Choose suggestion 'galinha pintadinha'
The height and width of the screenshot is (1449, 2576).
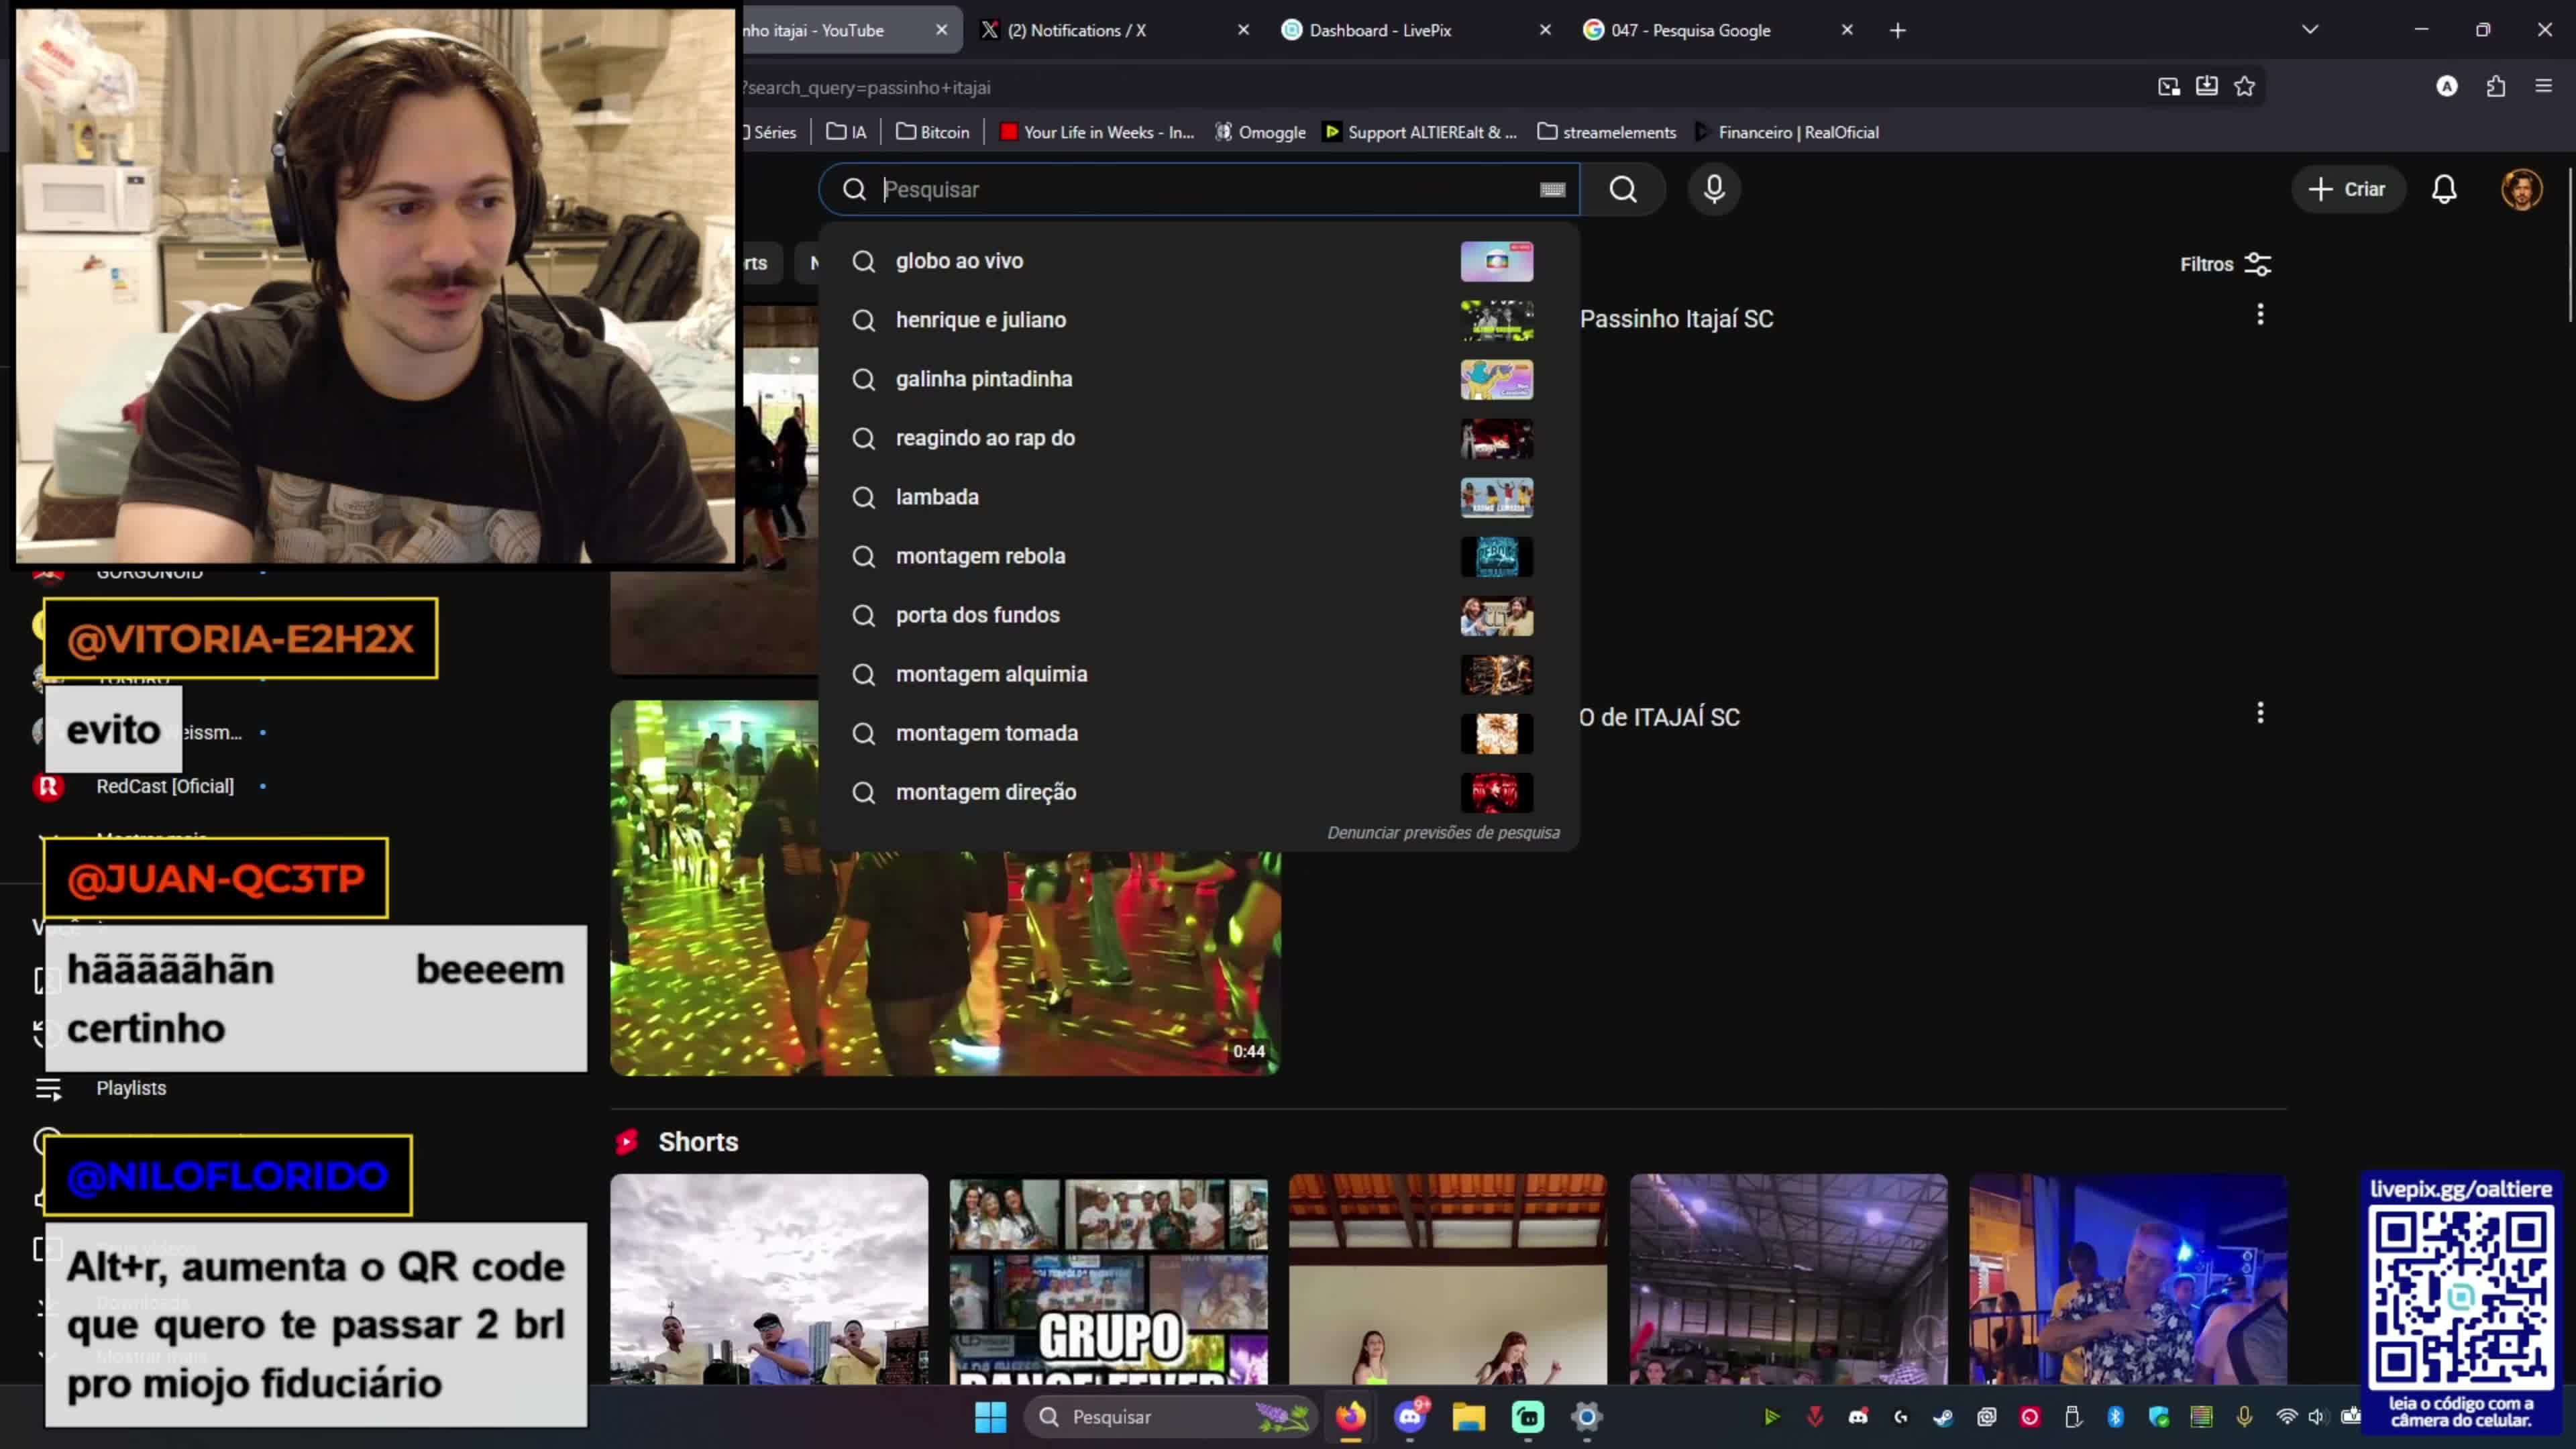[x=1198, y=379]
